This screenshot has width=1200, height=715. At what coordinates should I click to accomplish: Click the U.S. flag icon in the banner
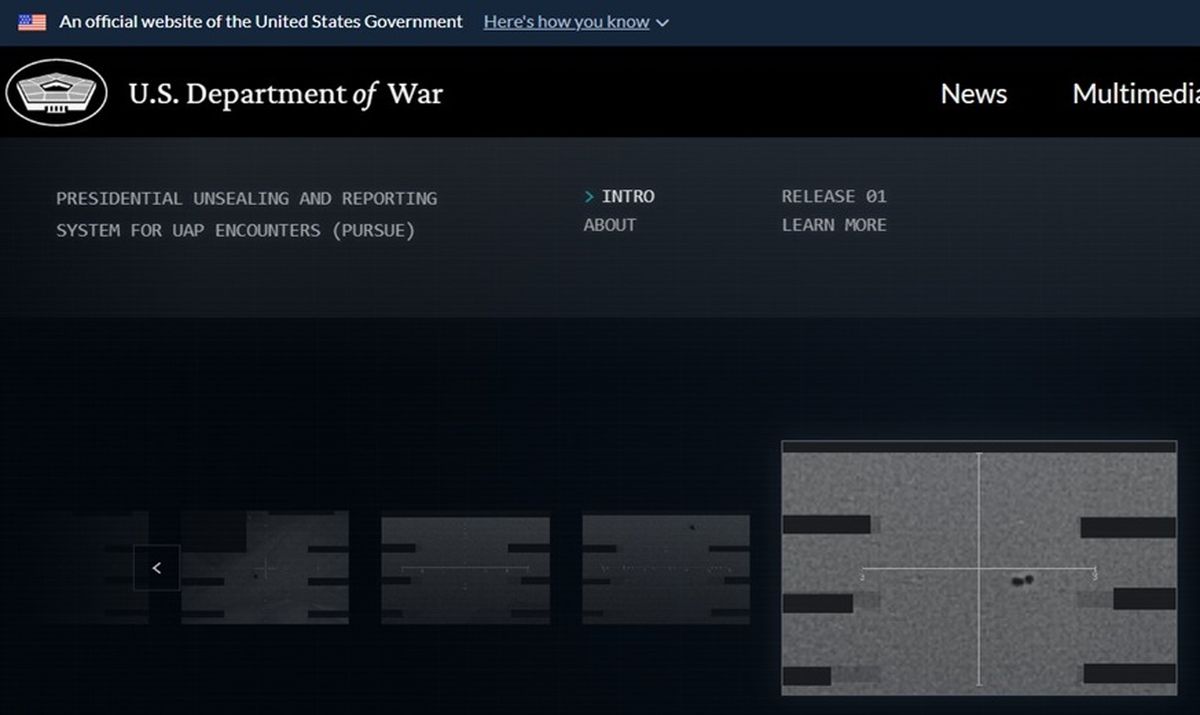point(32,22)
